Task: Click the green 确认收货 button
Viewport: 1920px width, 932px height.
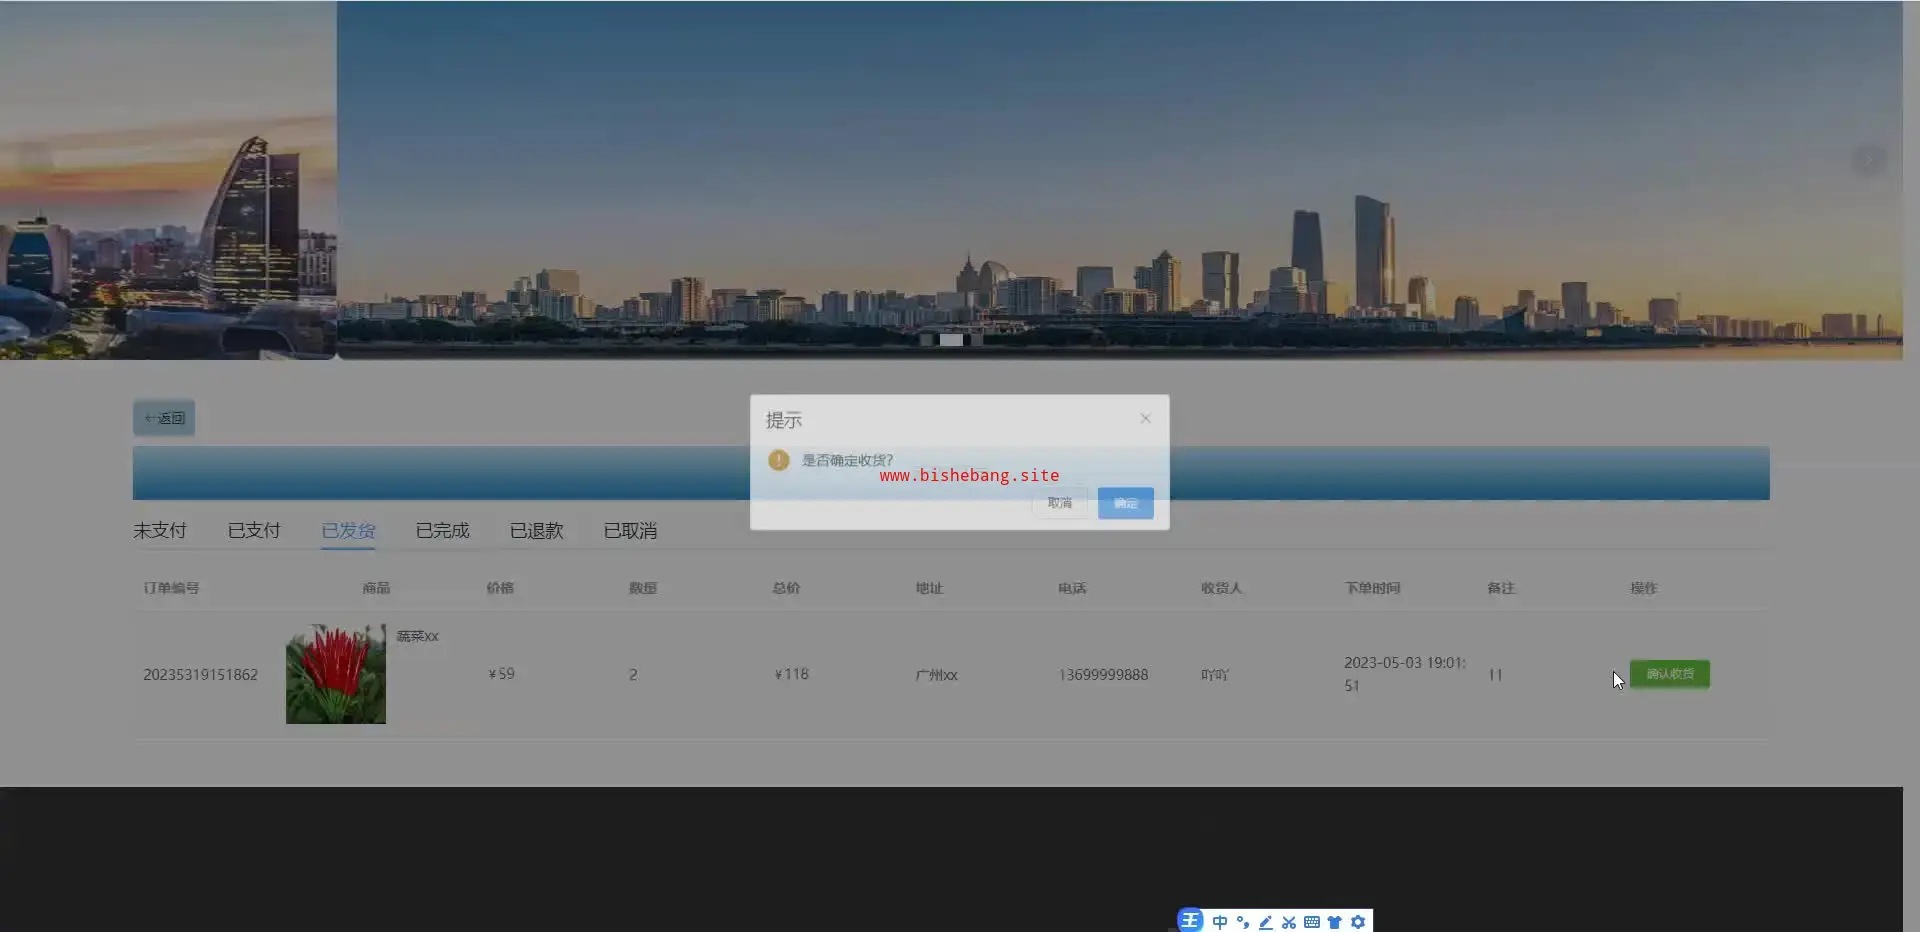Action: (x=1669, y=674)
